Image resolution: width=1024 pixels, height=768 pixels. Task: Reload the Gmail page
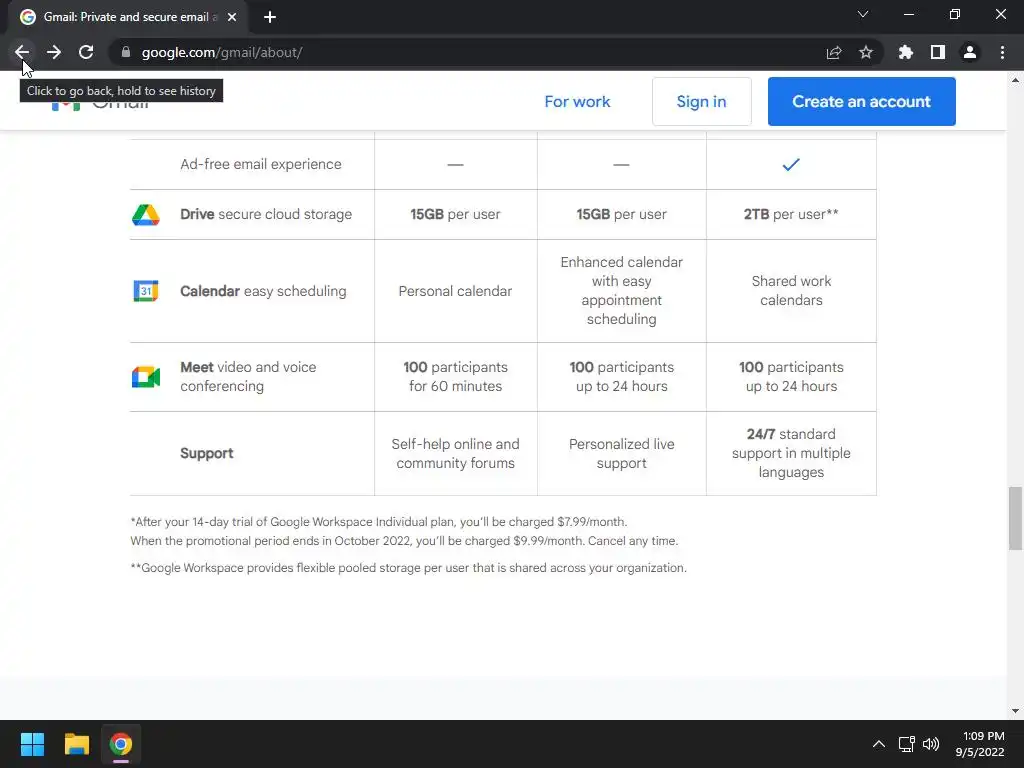[86, 52]
